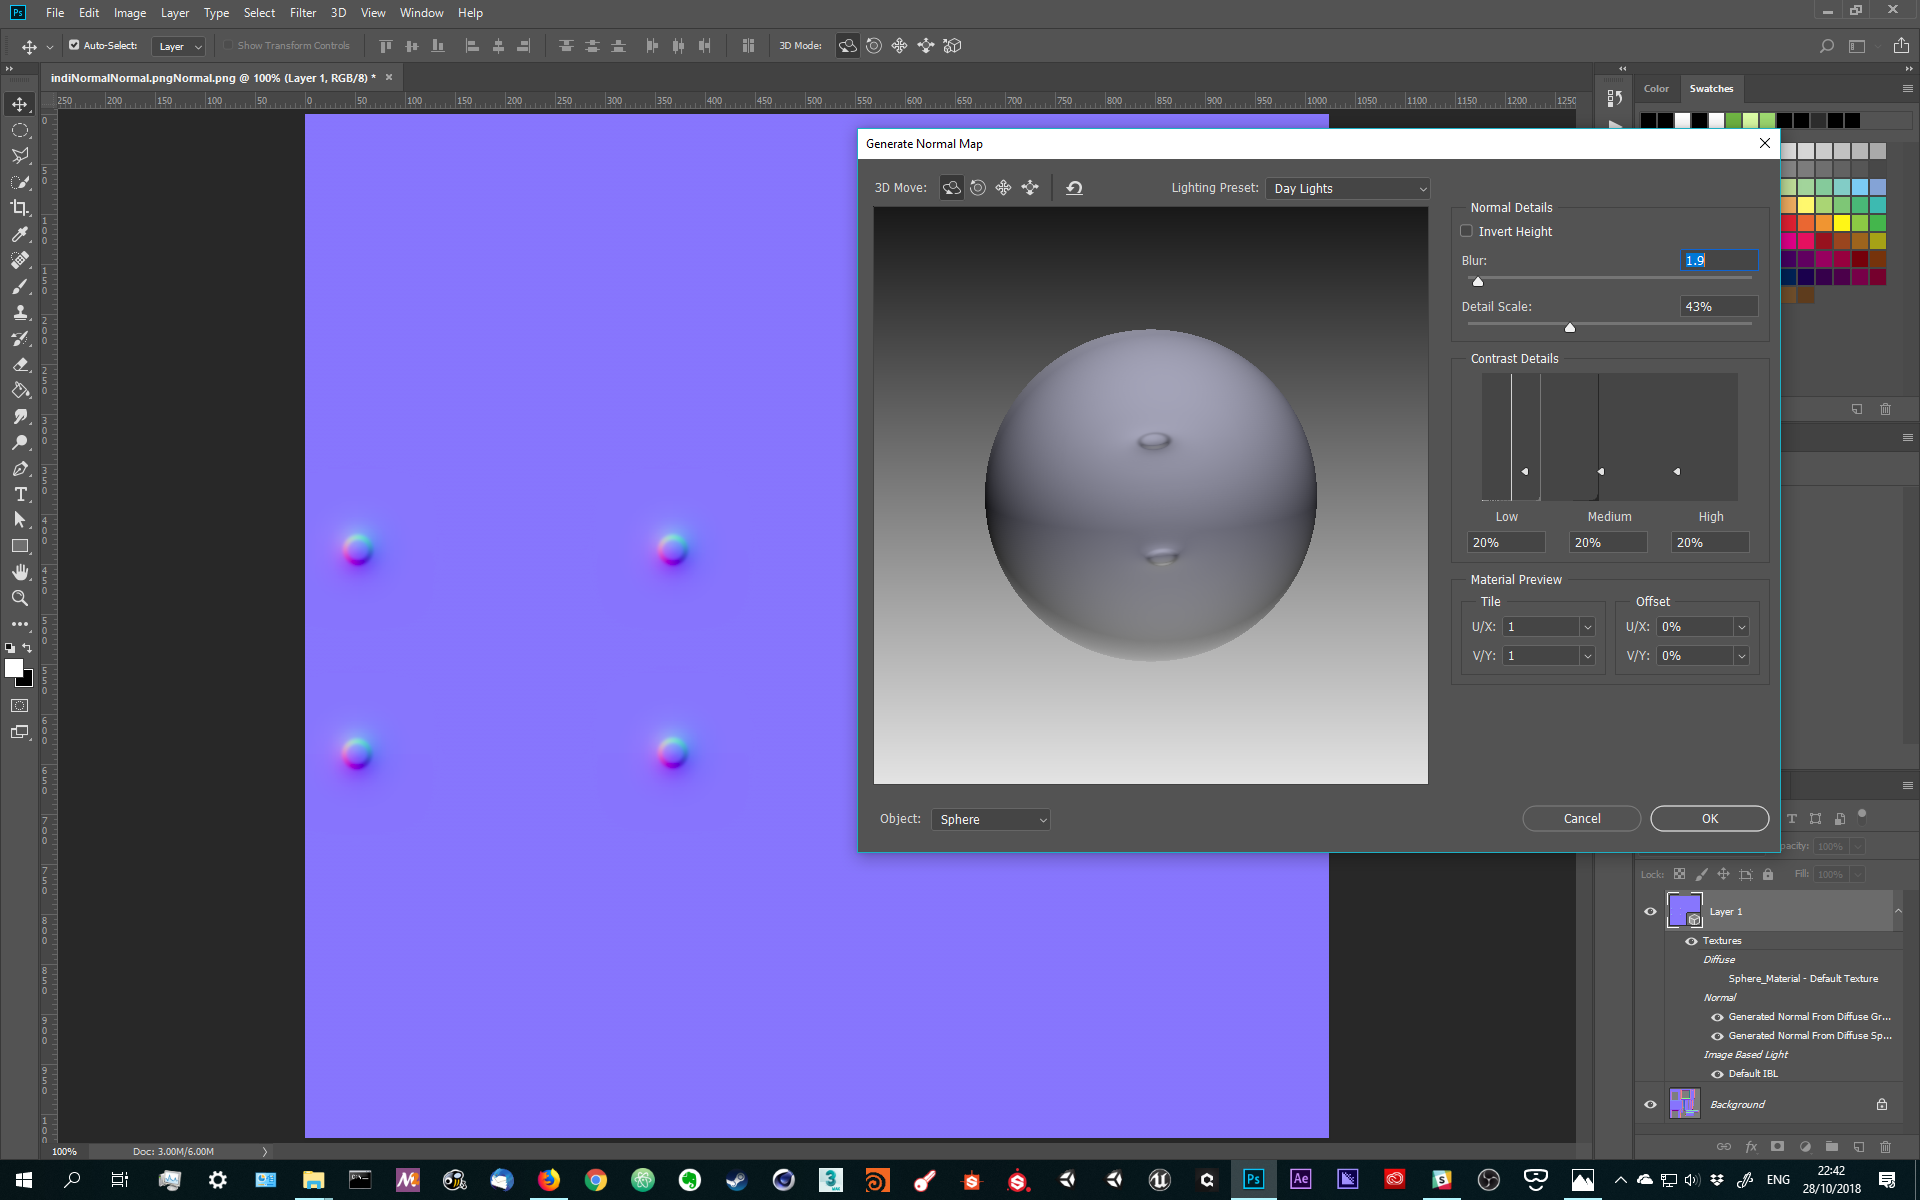Enable the Invert Height checkbox
Image resolution: width=1920 pixels, height=1200 pixels.
[1466, 231]
